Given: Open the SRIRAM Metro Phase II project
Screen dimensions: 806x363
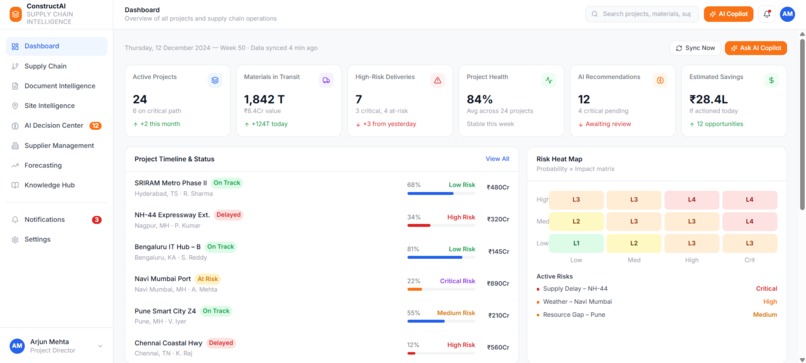Looking at the screenshot, I should [x=322, y=188].
